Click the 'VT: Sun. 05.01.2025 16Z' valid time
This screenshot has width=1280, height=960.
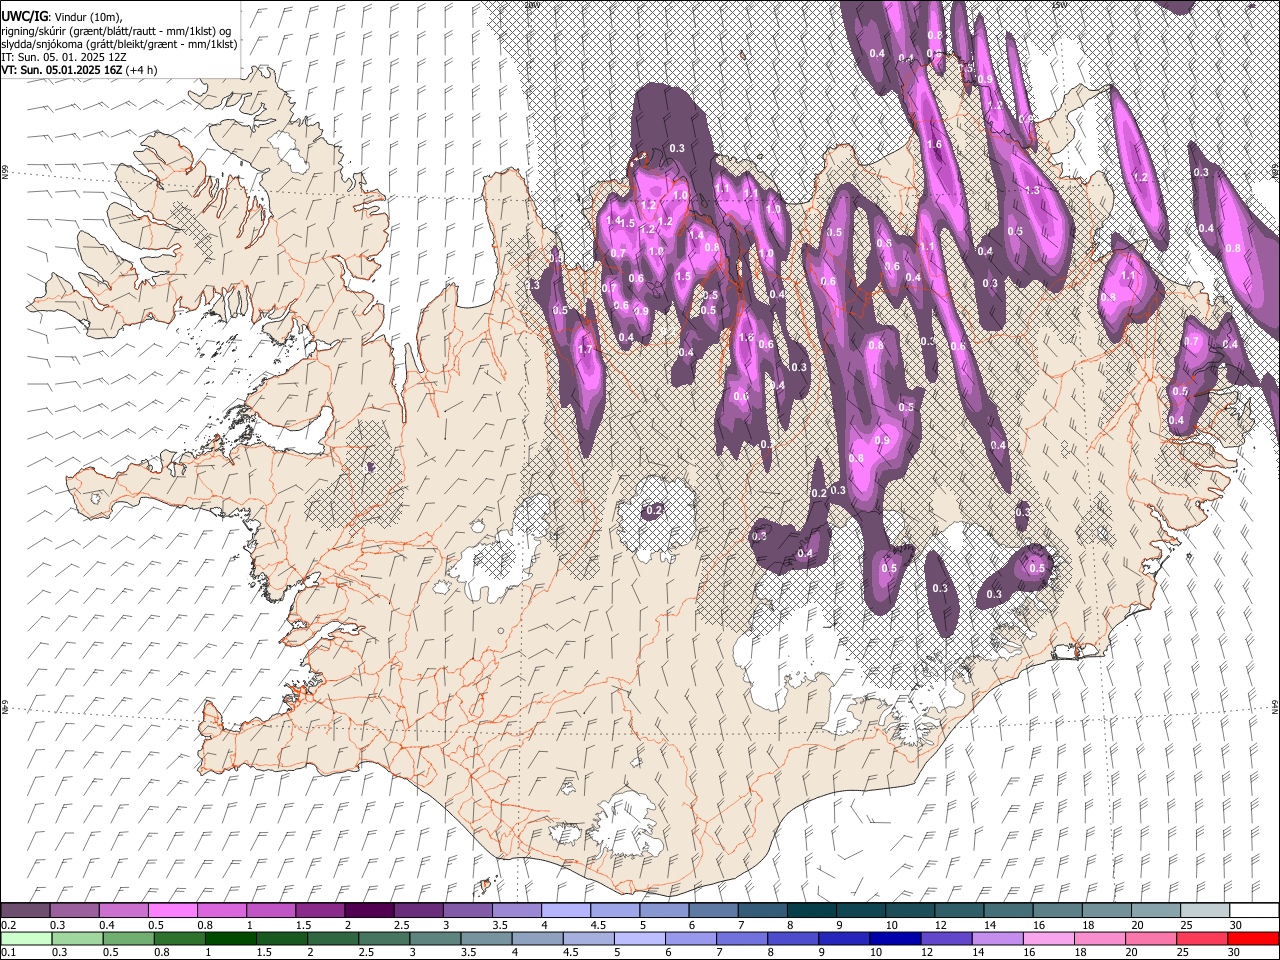(x=60, y=70)
